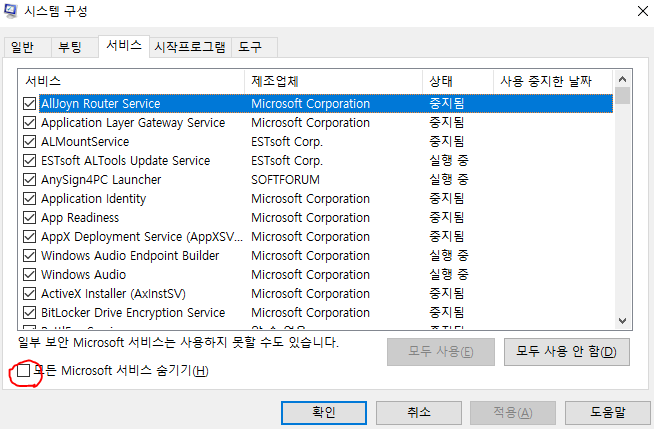Image resolution: width=654 pixels, height=429 pixels.
Task: Select the AllJoyn Router Service row name
Action: (101, 103)
